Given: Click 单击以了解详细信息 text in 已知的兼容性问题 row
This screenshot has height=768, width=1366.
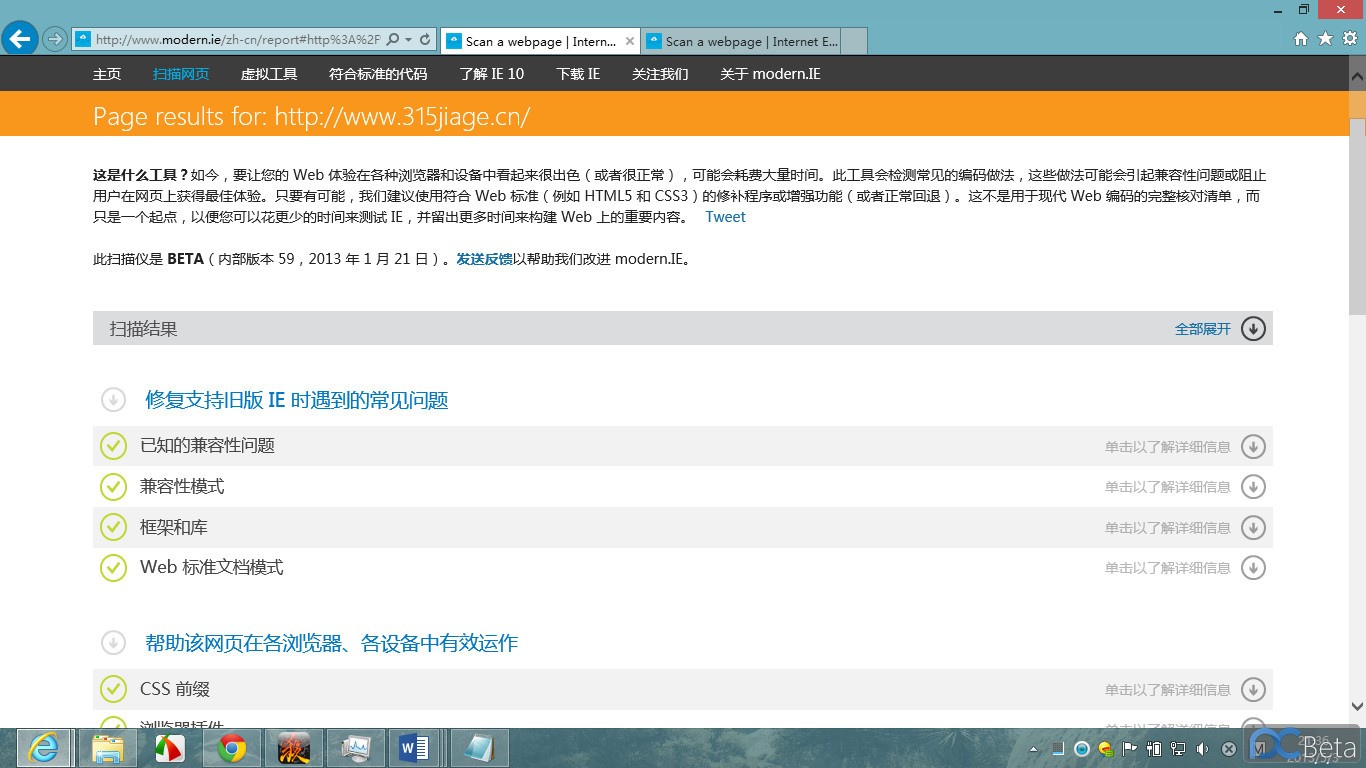Looking at the screenshot, I should [1168, 447].
